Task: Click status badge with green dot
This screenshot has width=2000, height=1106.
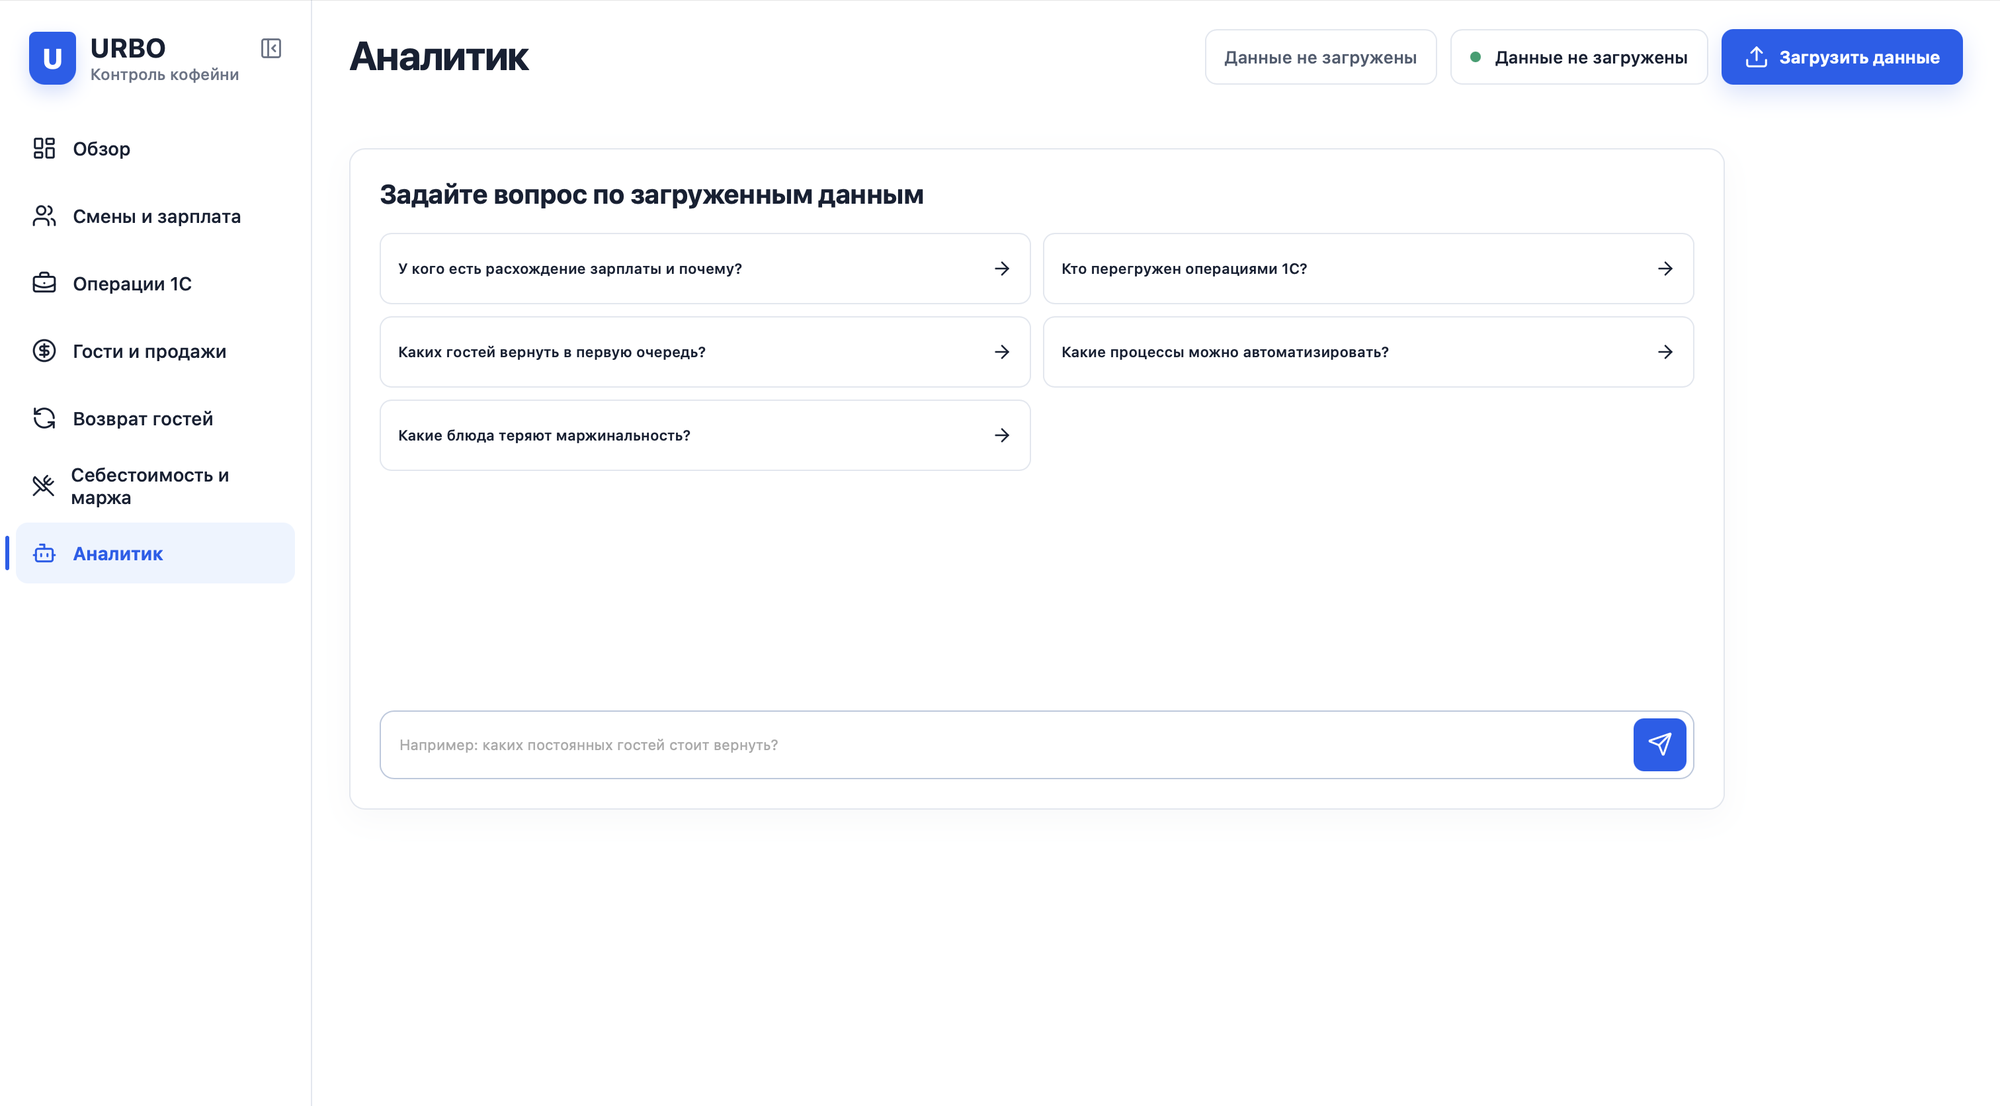Action: [1579, 57]
